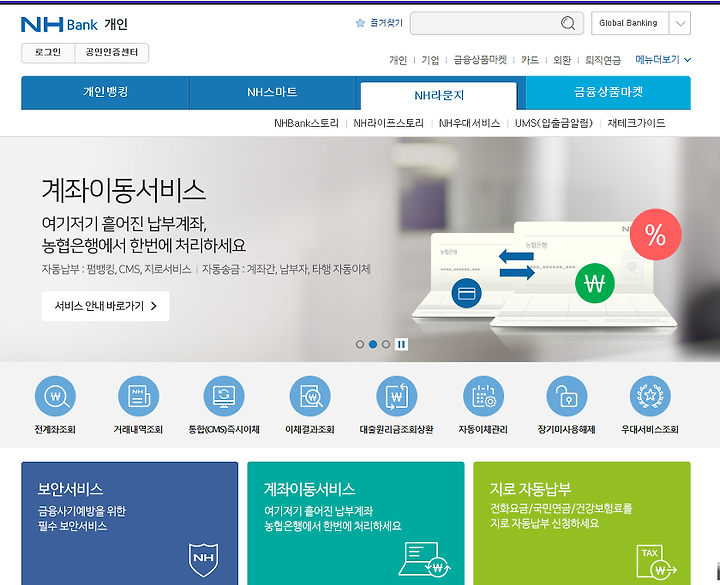Image resolution: width=720 pixels, height=585 pixels.
Task: Open 우대서비스조회 star badge icon
Action: (x=650, y=396)
